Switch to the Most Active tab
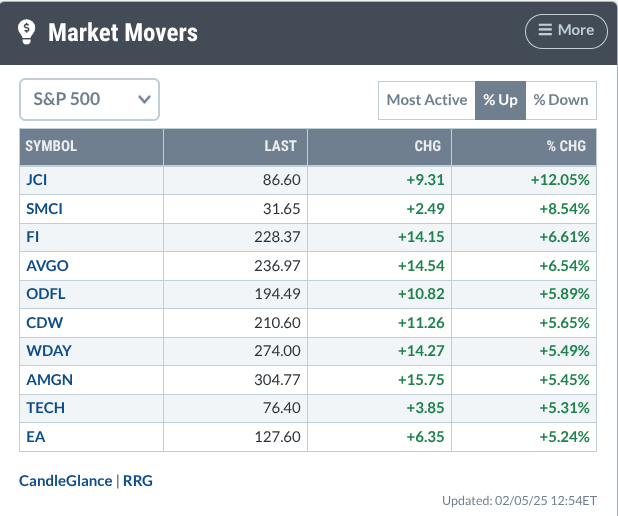The height and width of the screenshot is (516, 618). point(427,100)
